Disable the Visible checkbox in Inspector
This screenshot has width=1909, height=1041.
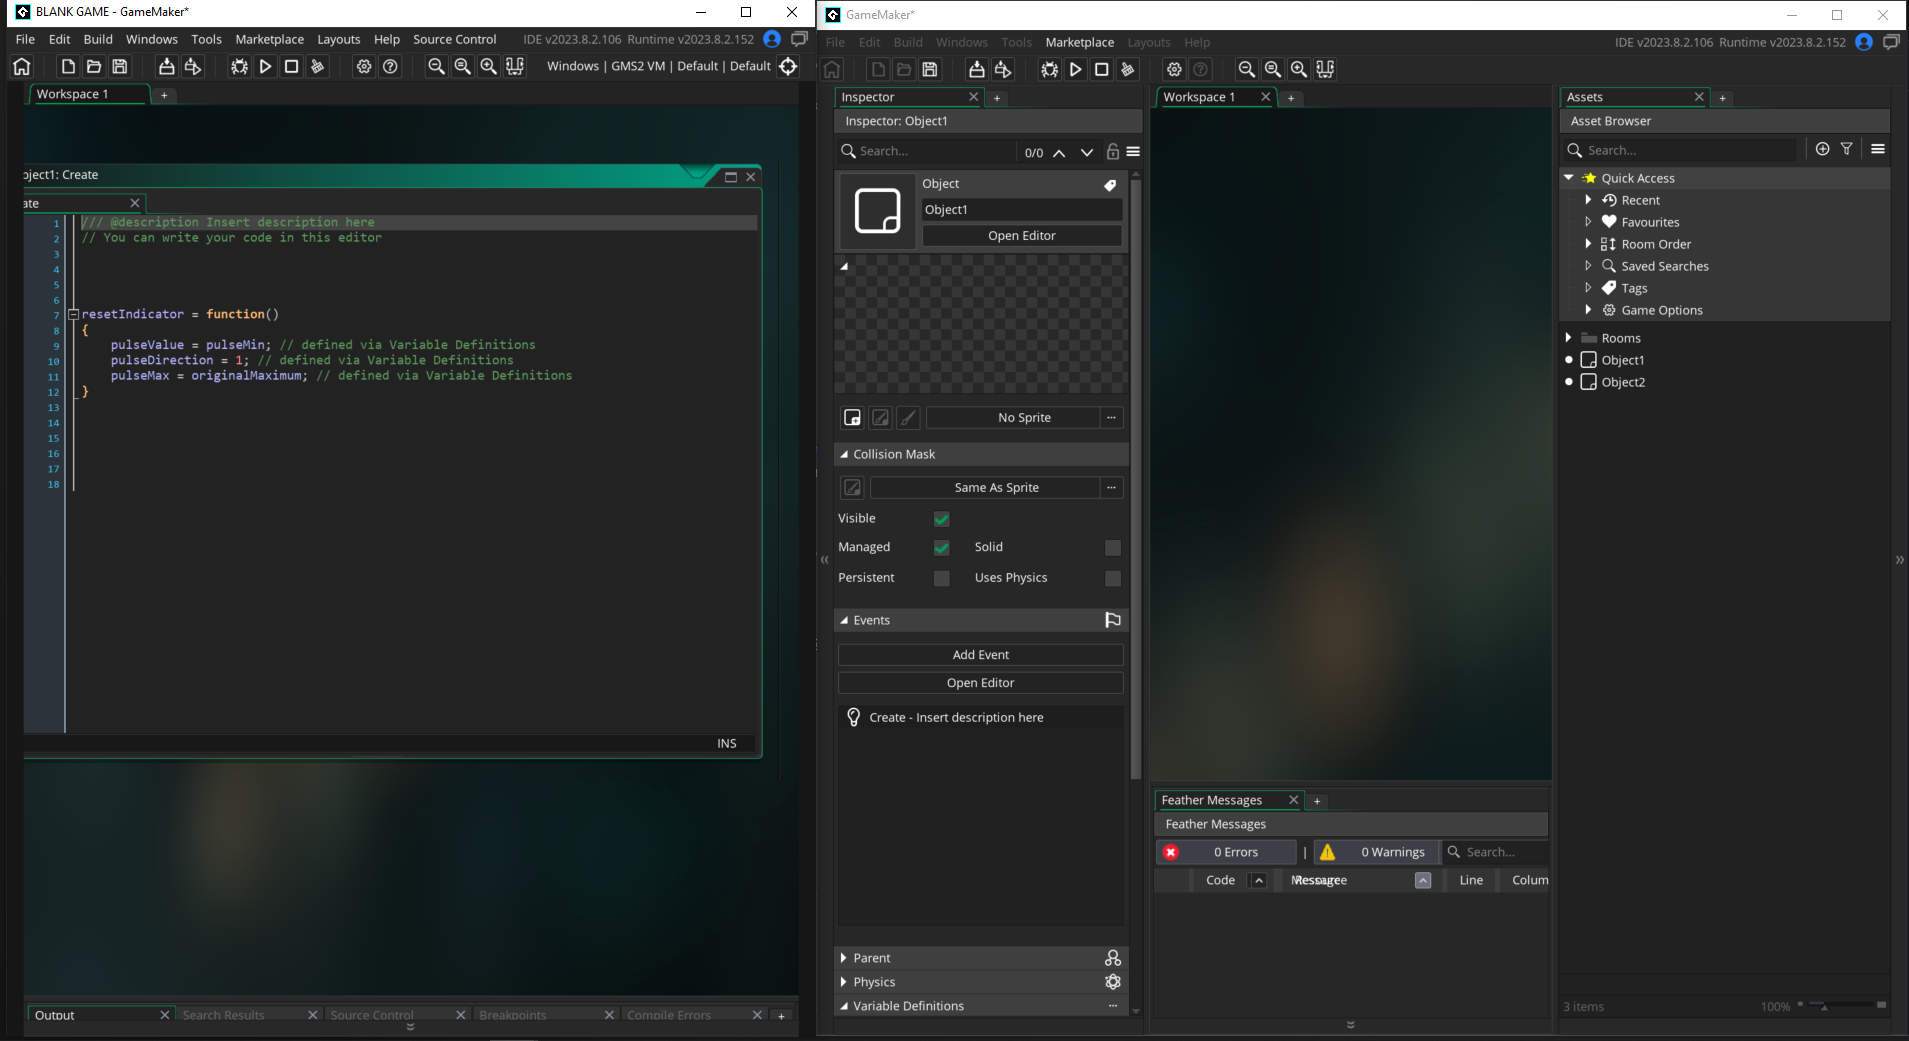pos(942,519)
